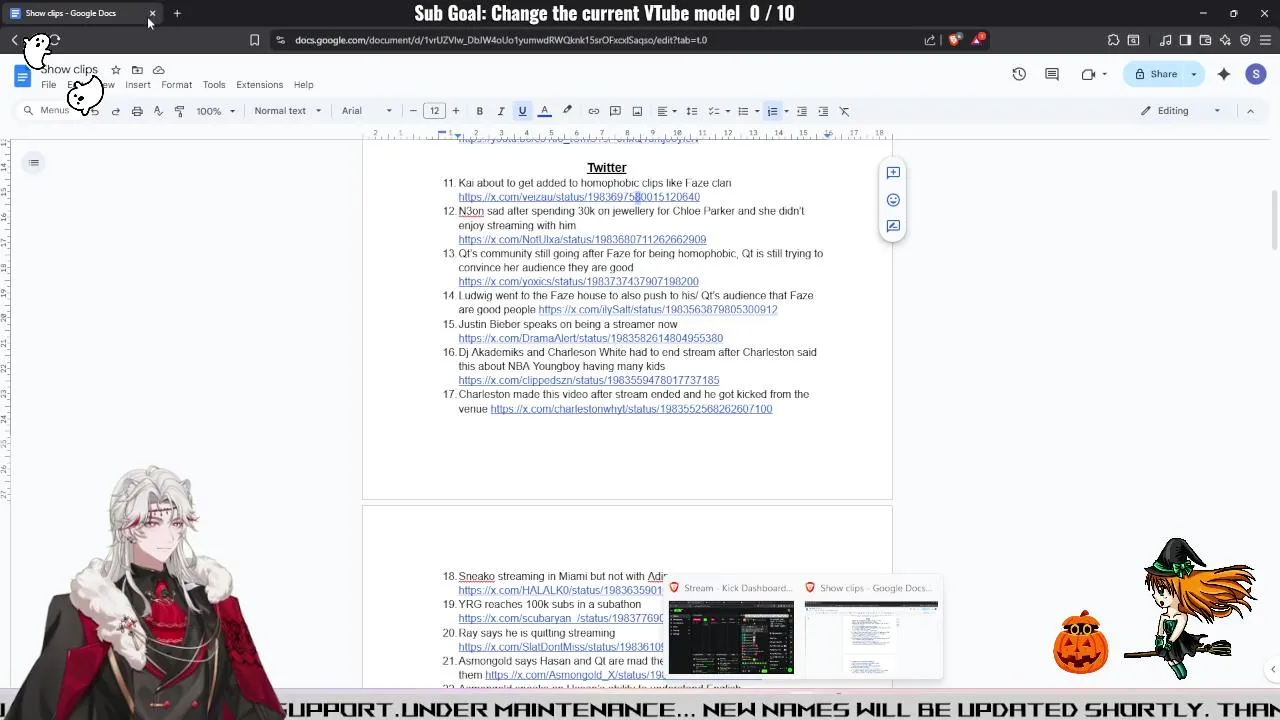This screenshot has width=1280, height=720.
Task: Print the document
Action: pyautogui.click(x=137, y=111)
